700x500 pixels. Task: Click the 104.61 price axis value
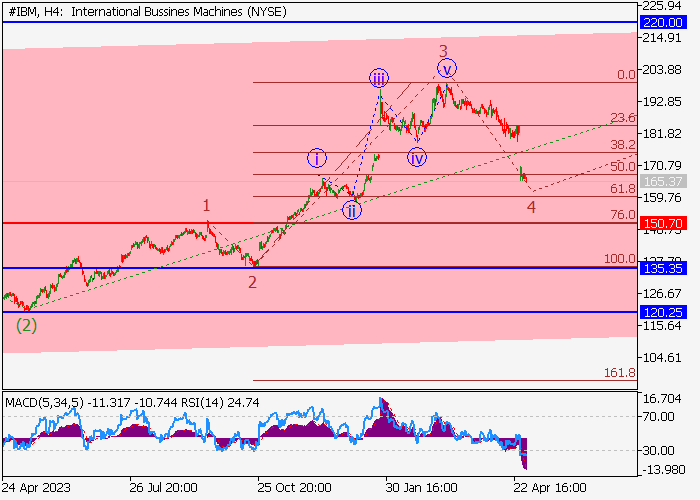point(662,358)
